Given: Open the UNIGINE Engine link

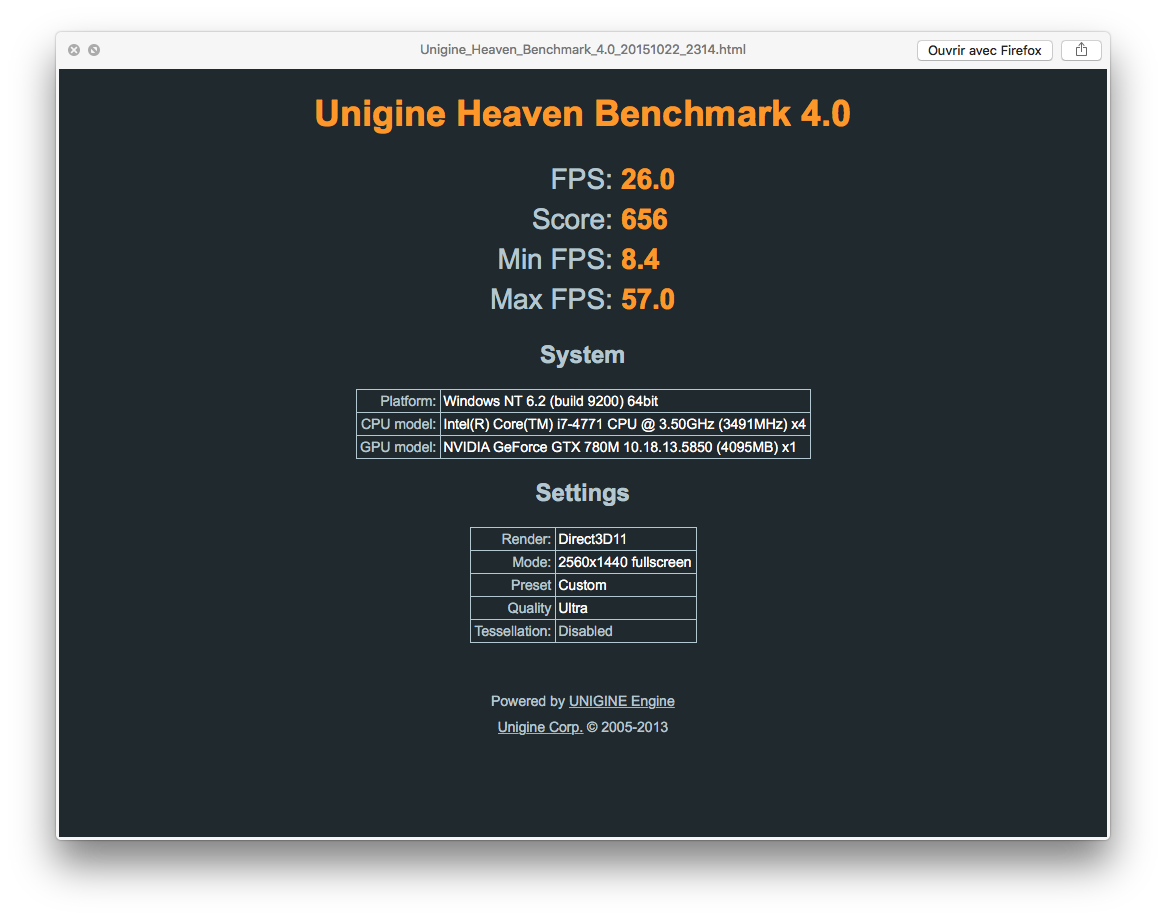Looking at the screenshot, I should point(621,701).
